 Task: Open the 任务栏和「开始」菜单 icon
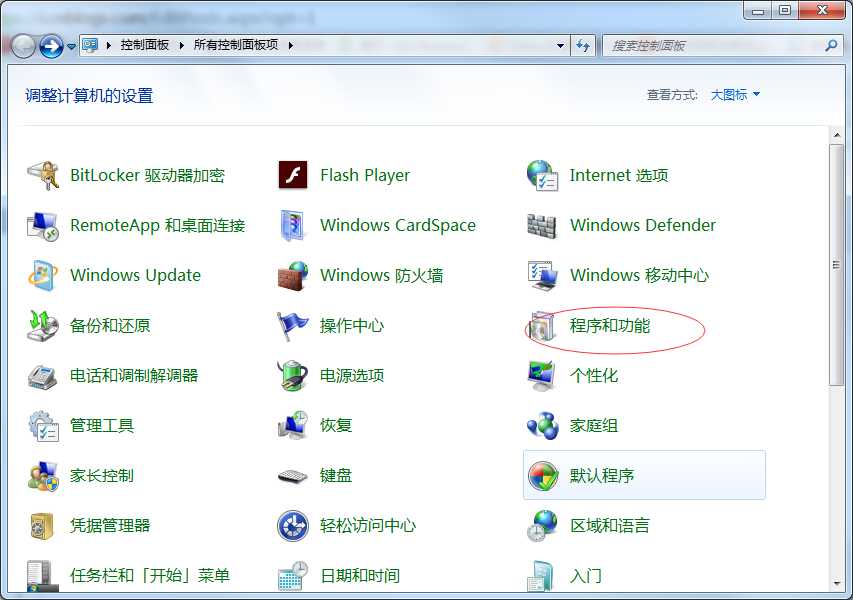click(x=43, y=576)
